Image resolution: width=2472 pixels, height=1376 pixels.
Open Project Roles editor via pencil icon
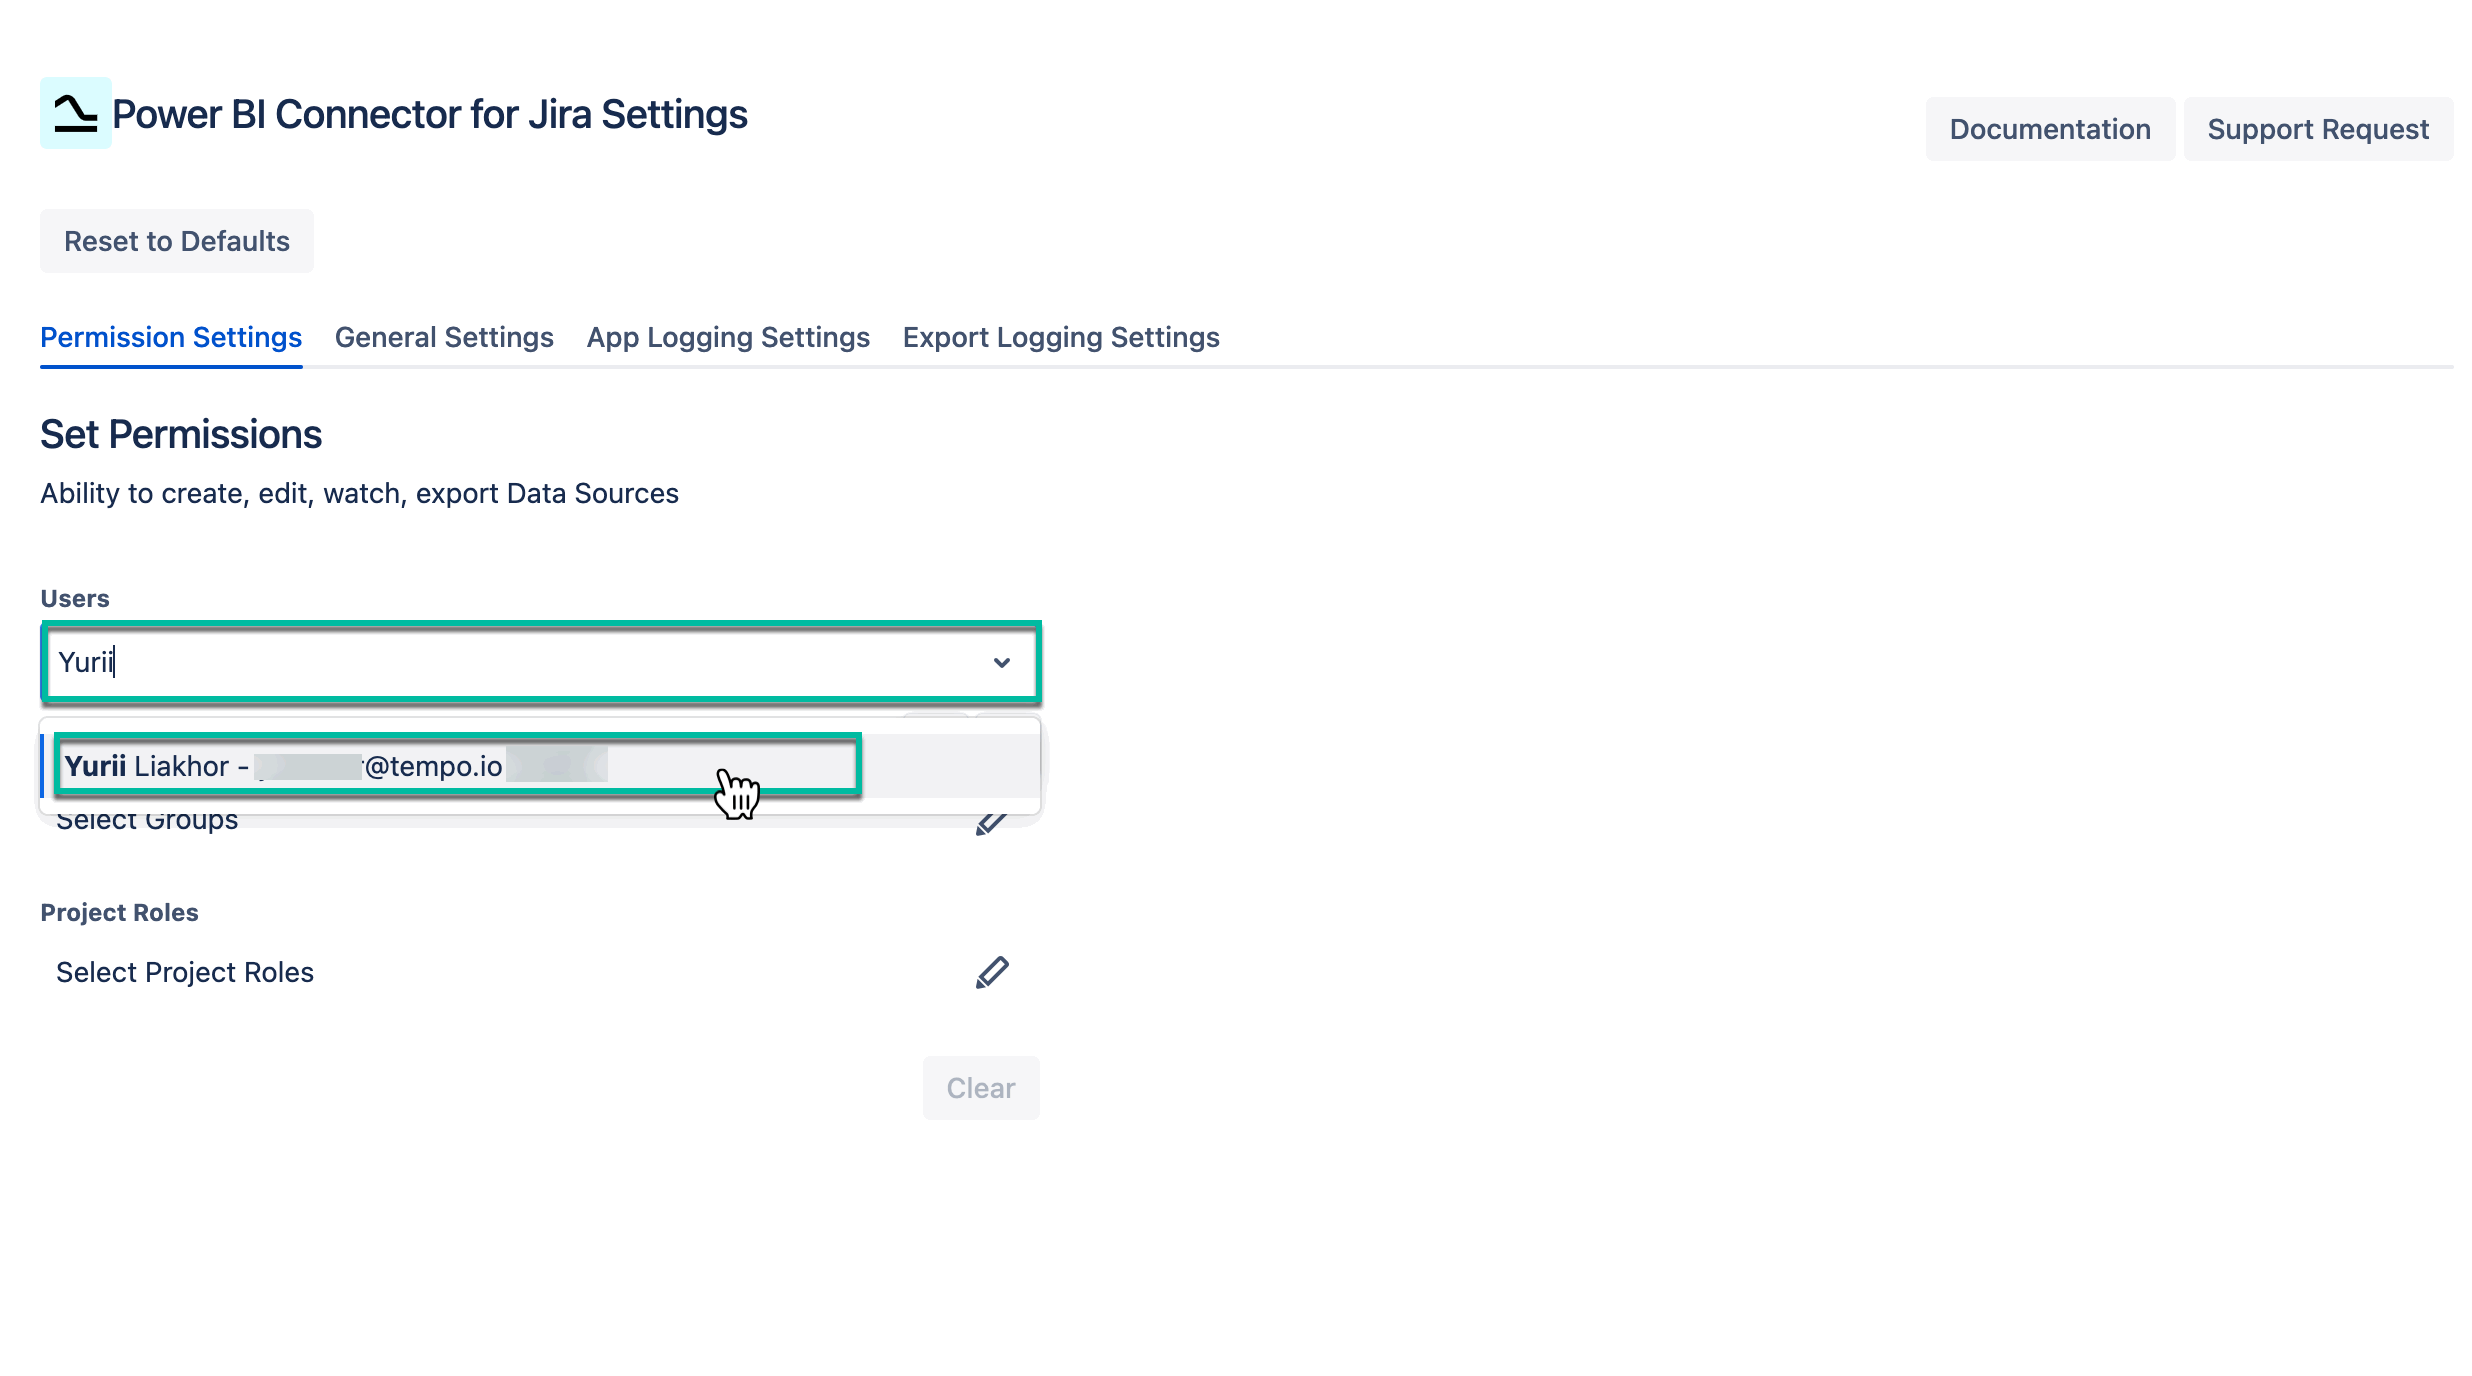click(x=992, y=971)
